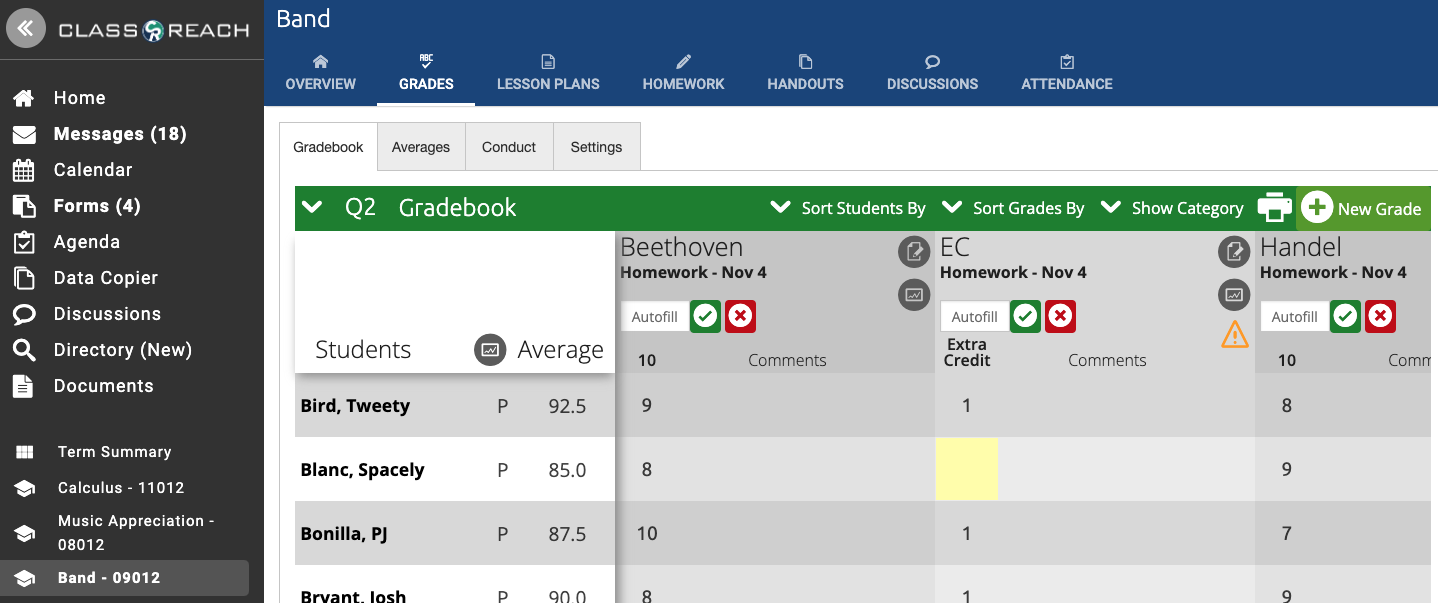Click the green checkmark beside Handel's Autofill
The width and height of the screenshot is (1438, 603).
[1345, 316]
